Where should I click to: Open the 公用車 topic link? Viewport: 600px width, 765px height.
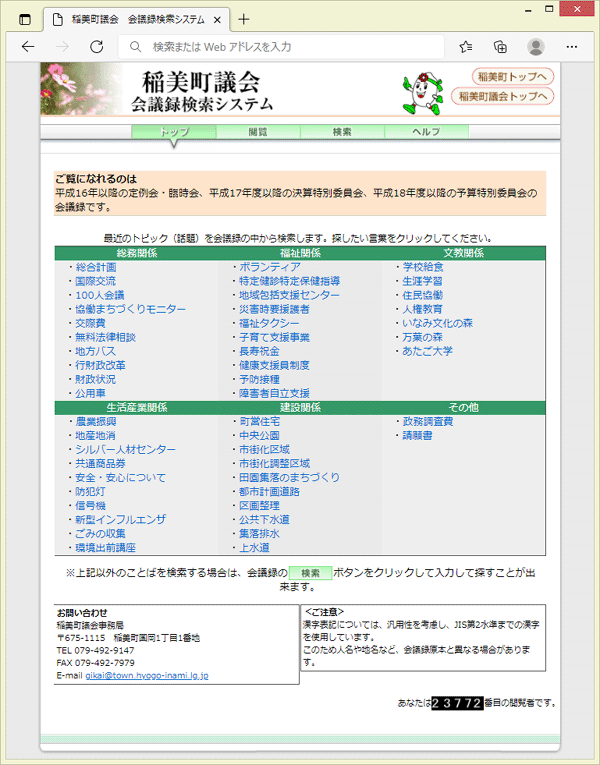[90, 393]
